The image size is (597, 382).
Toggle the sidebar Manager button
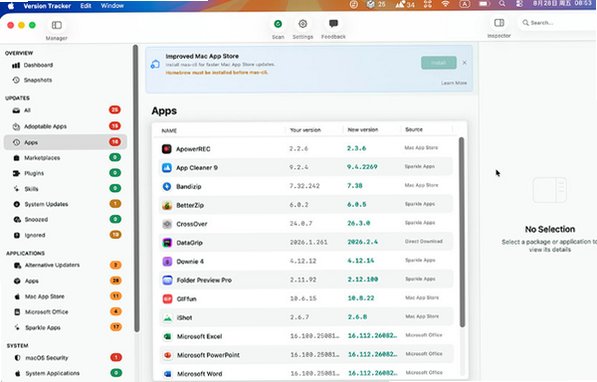click(x=57, y=25)
